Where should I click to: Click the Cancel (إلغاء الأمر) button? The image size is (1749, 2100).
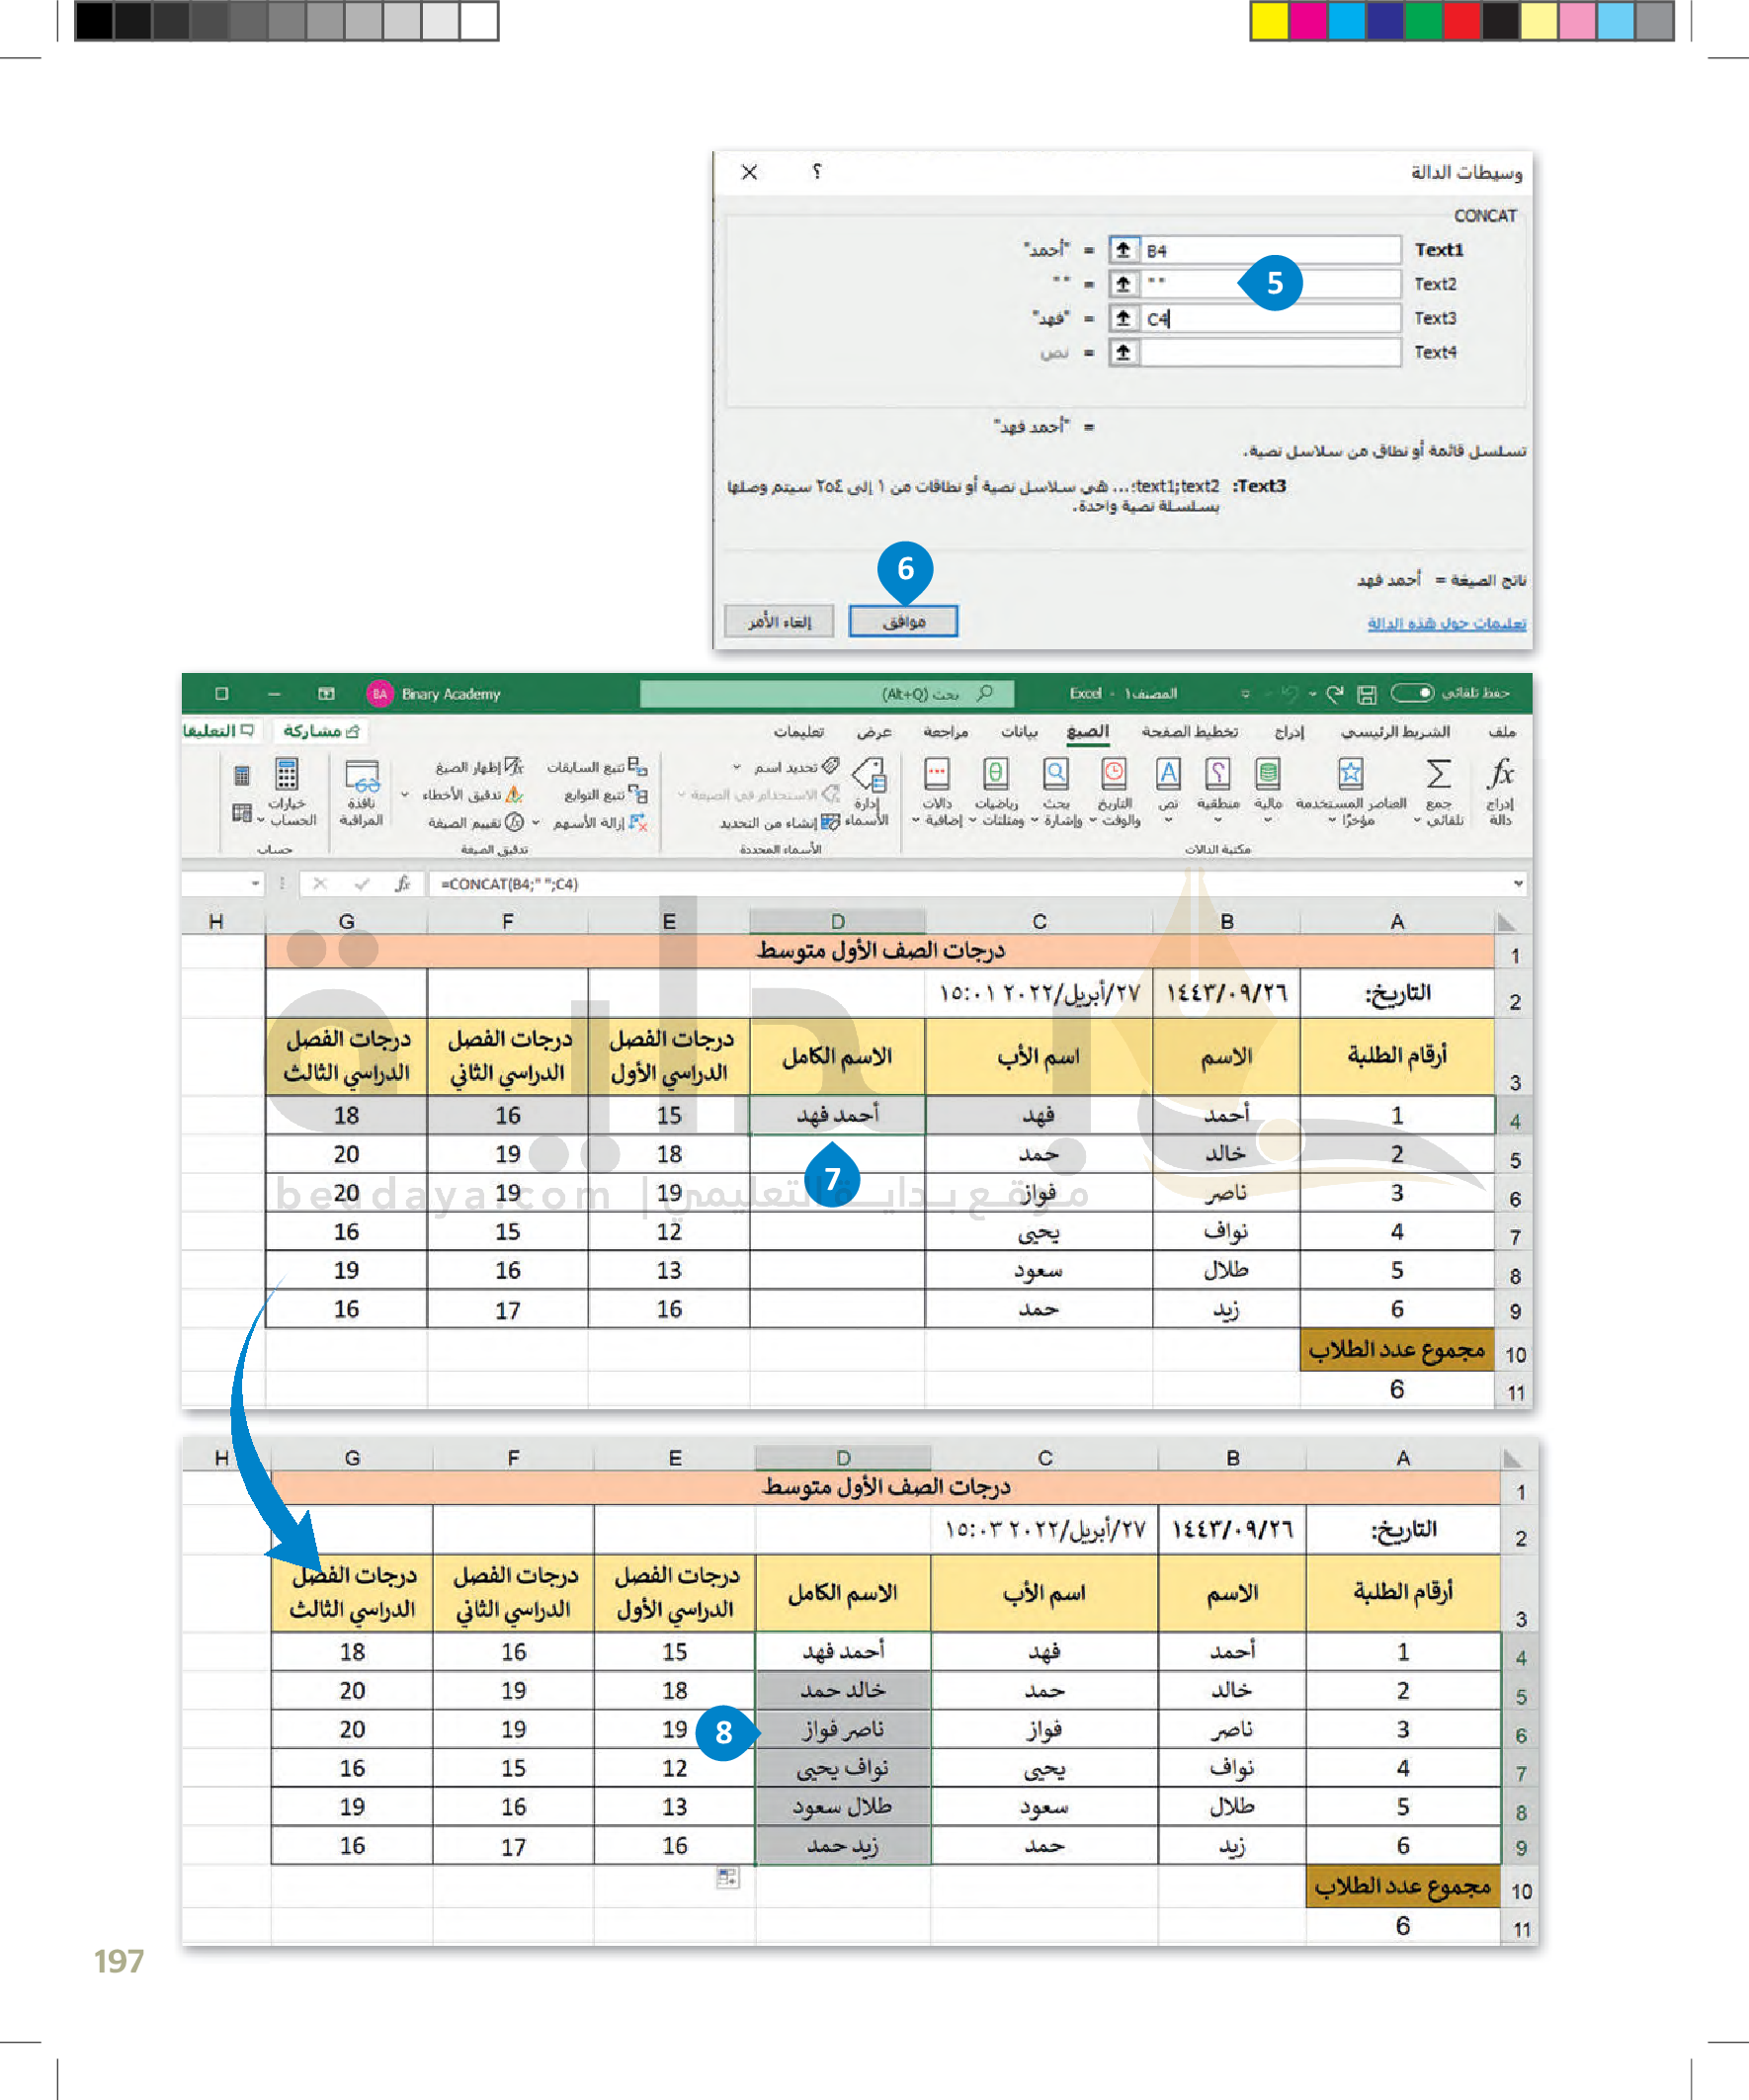(779, 622)
